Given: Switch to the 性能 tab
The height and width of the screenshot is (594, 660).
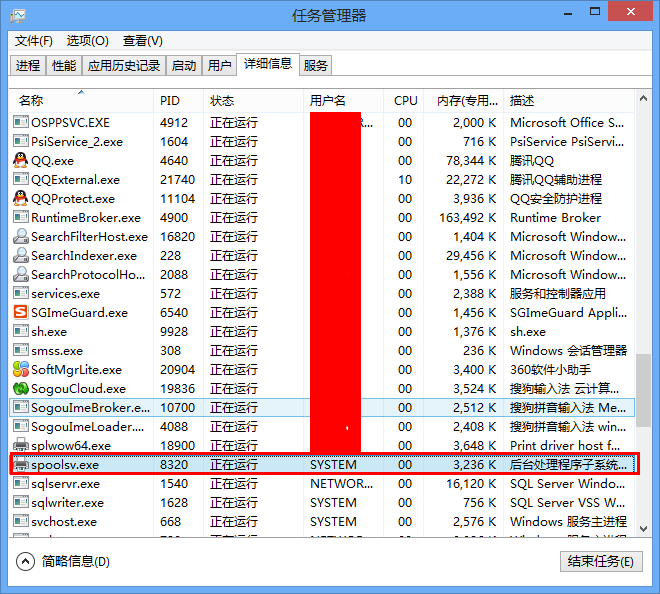Looking at the screenshot, I should [64, 66].
